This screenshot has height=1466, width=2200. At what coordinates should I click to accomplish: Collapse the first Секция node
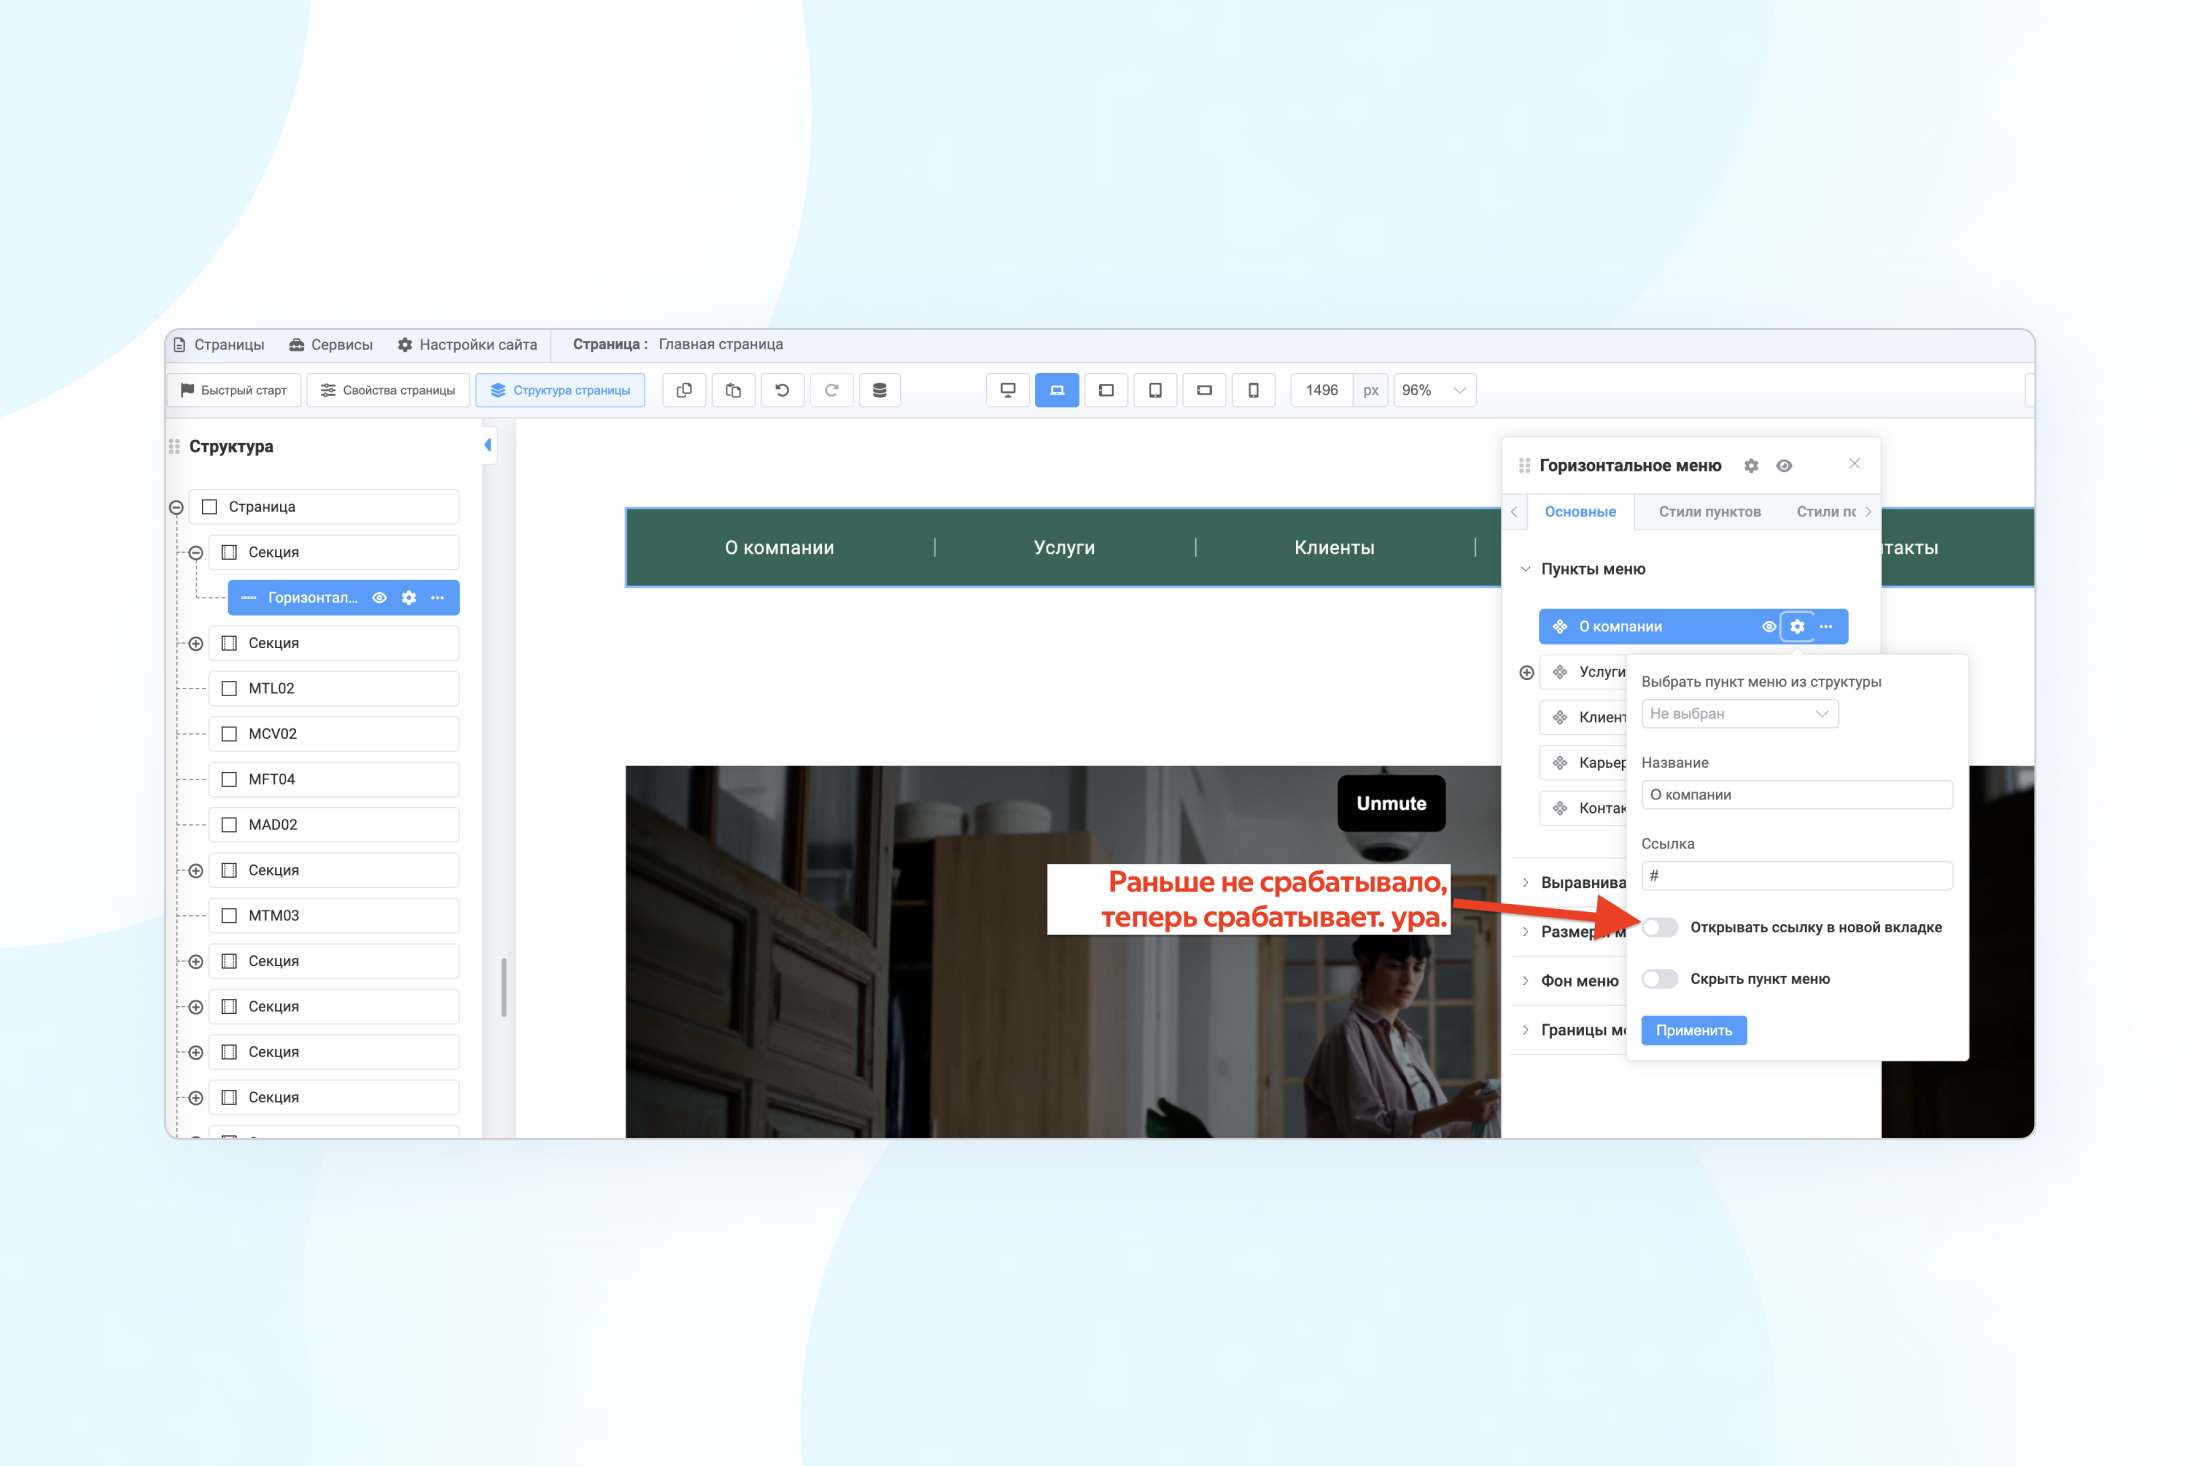coord(196,553)
